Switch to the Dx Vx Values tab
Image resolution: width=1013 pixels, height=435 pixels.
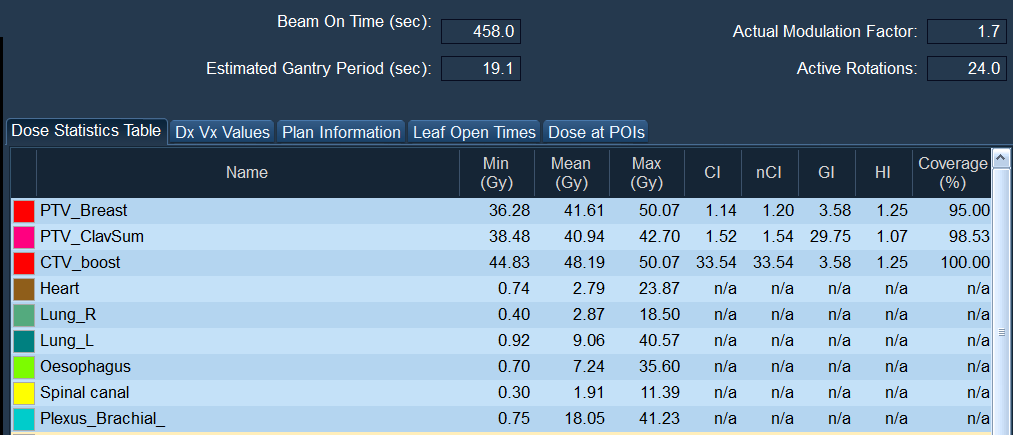(x=222, y=132)
